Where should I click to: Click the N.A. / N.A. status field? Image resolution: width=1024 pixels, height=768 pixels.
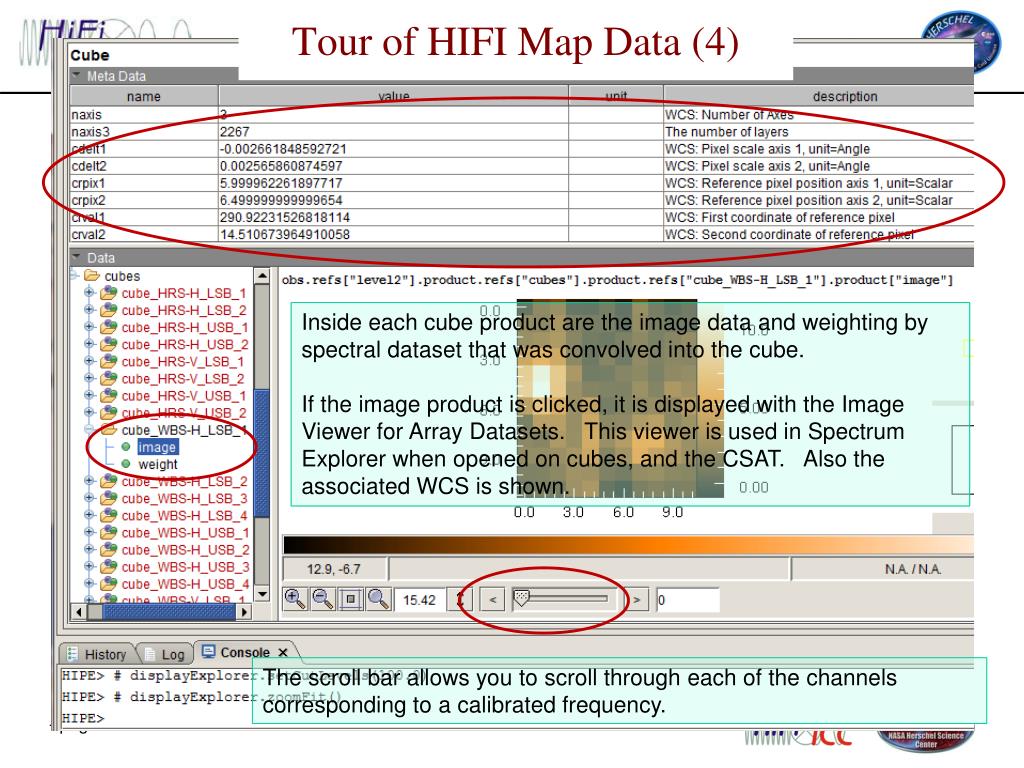point(882,569)
